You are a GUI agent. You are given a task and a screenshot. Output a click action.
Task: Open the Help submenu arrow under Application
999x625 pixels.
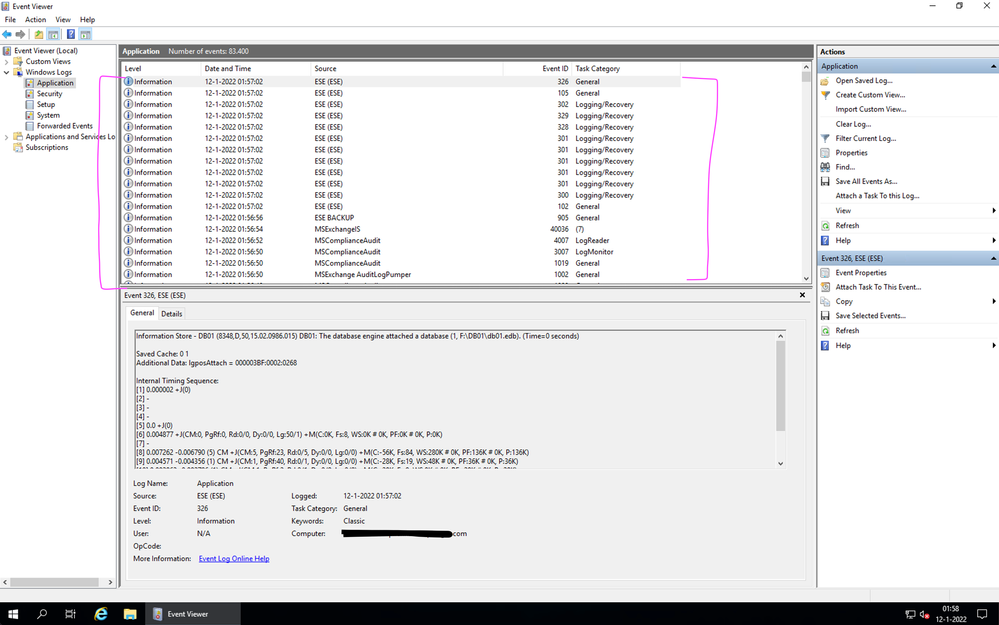[x=994, y=240]
